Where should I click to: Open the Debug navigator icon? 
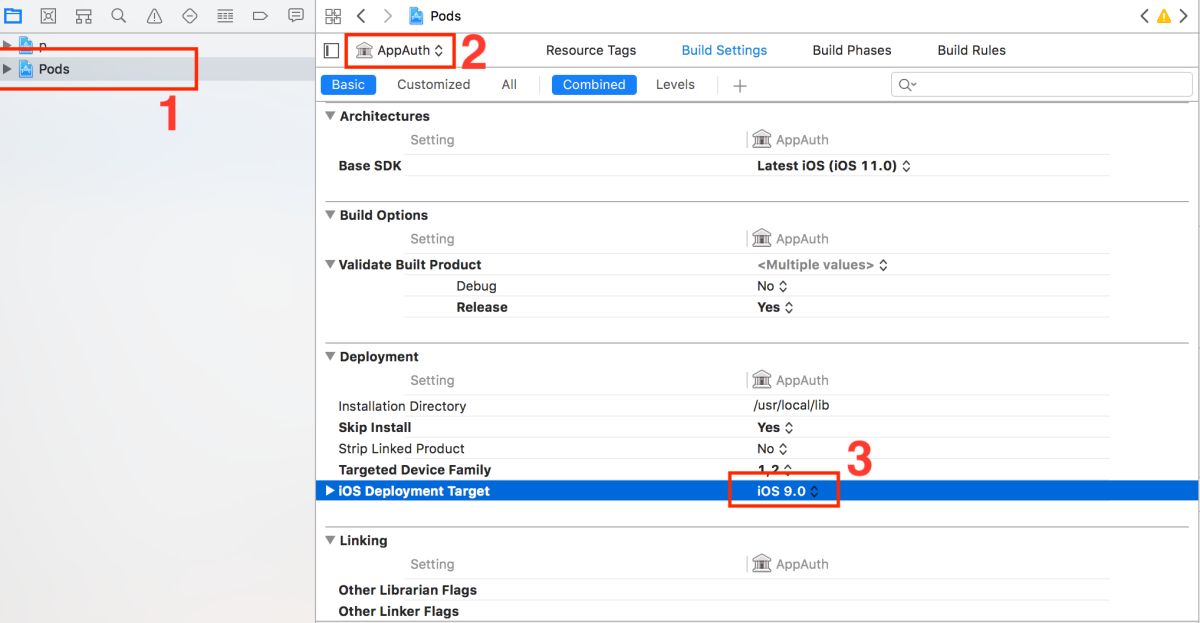(x=225, y=16)
